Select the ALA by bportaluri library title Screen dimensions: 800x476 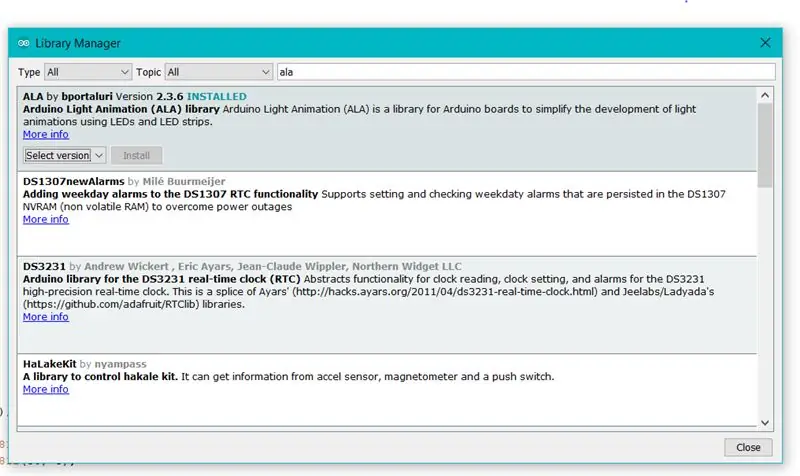tap(67, 96)
